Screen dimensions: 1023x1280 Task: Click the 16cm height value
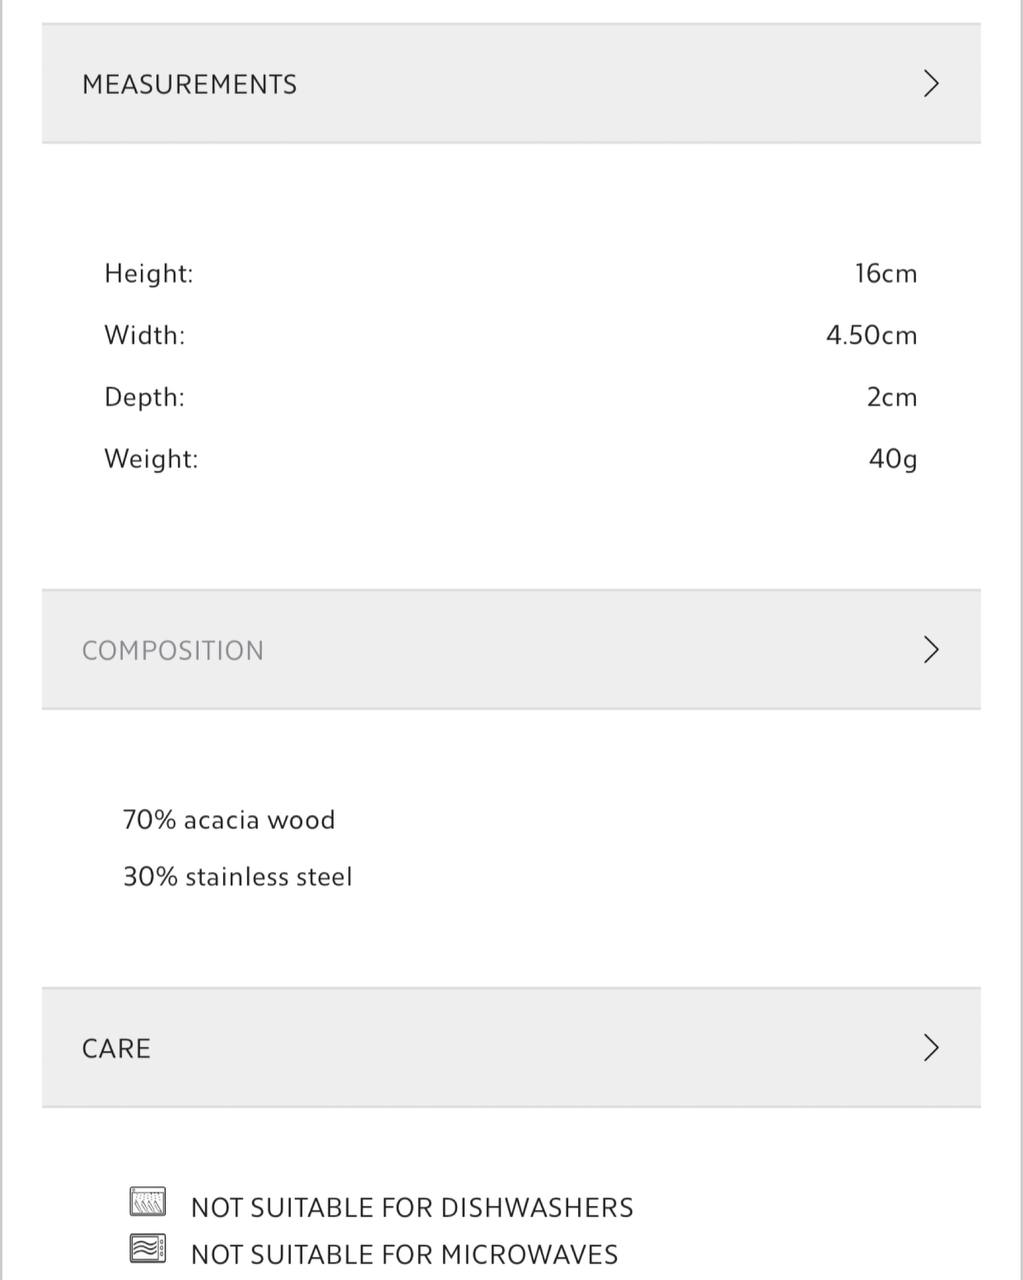point(885,274)
